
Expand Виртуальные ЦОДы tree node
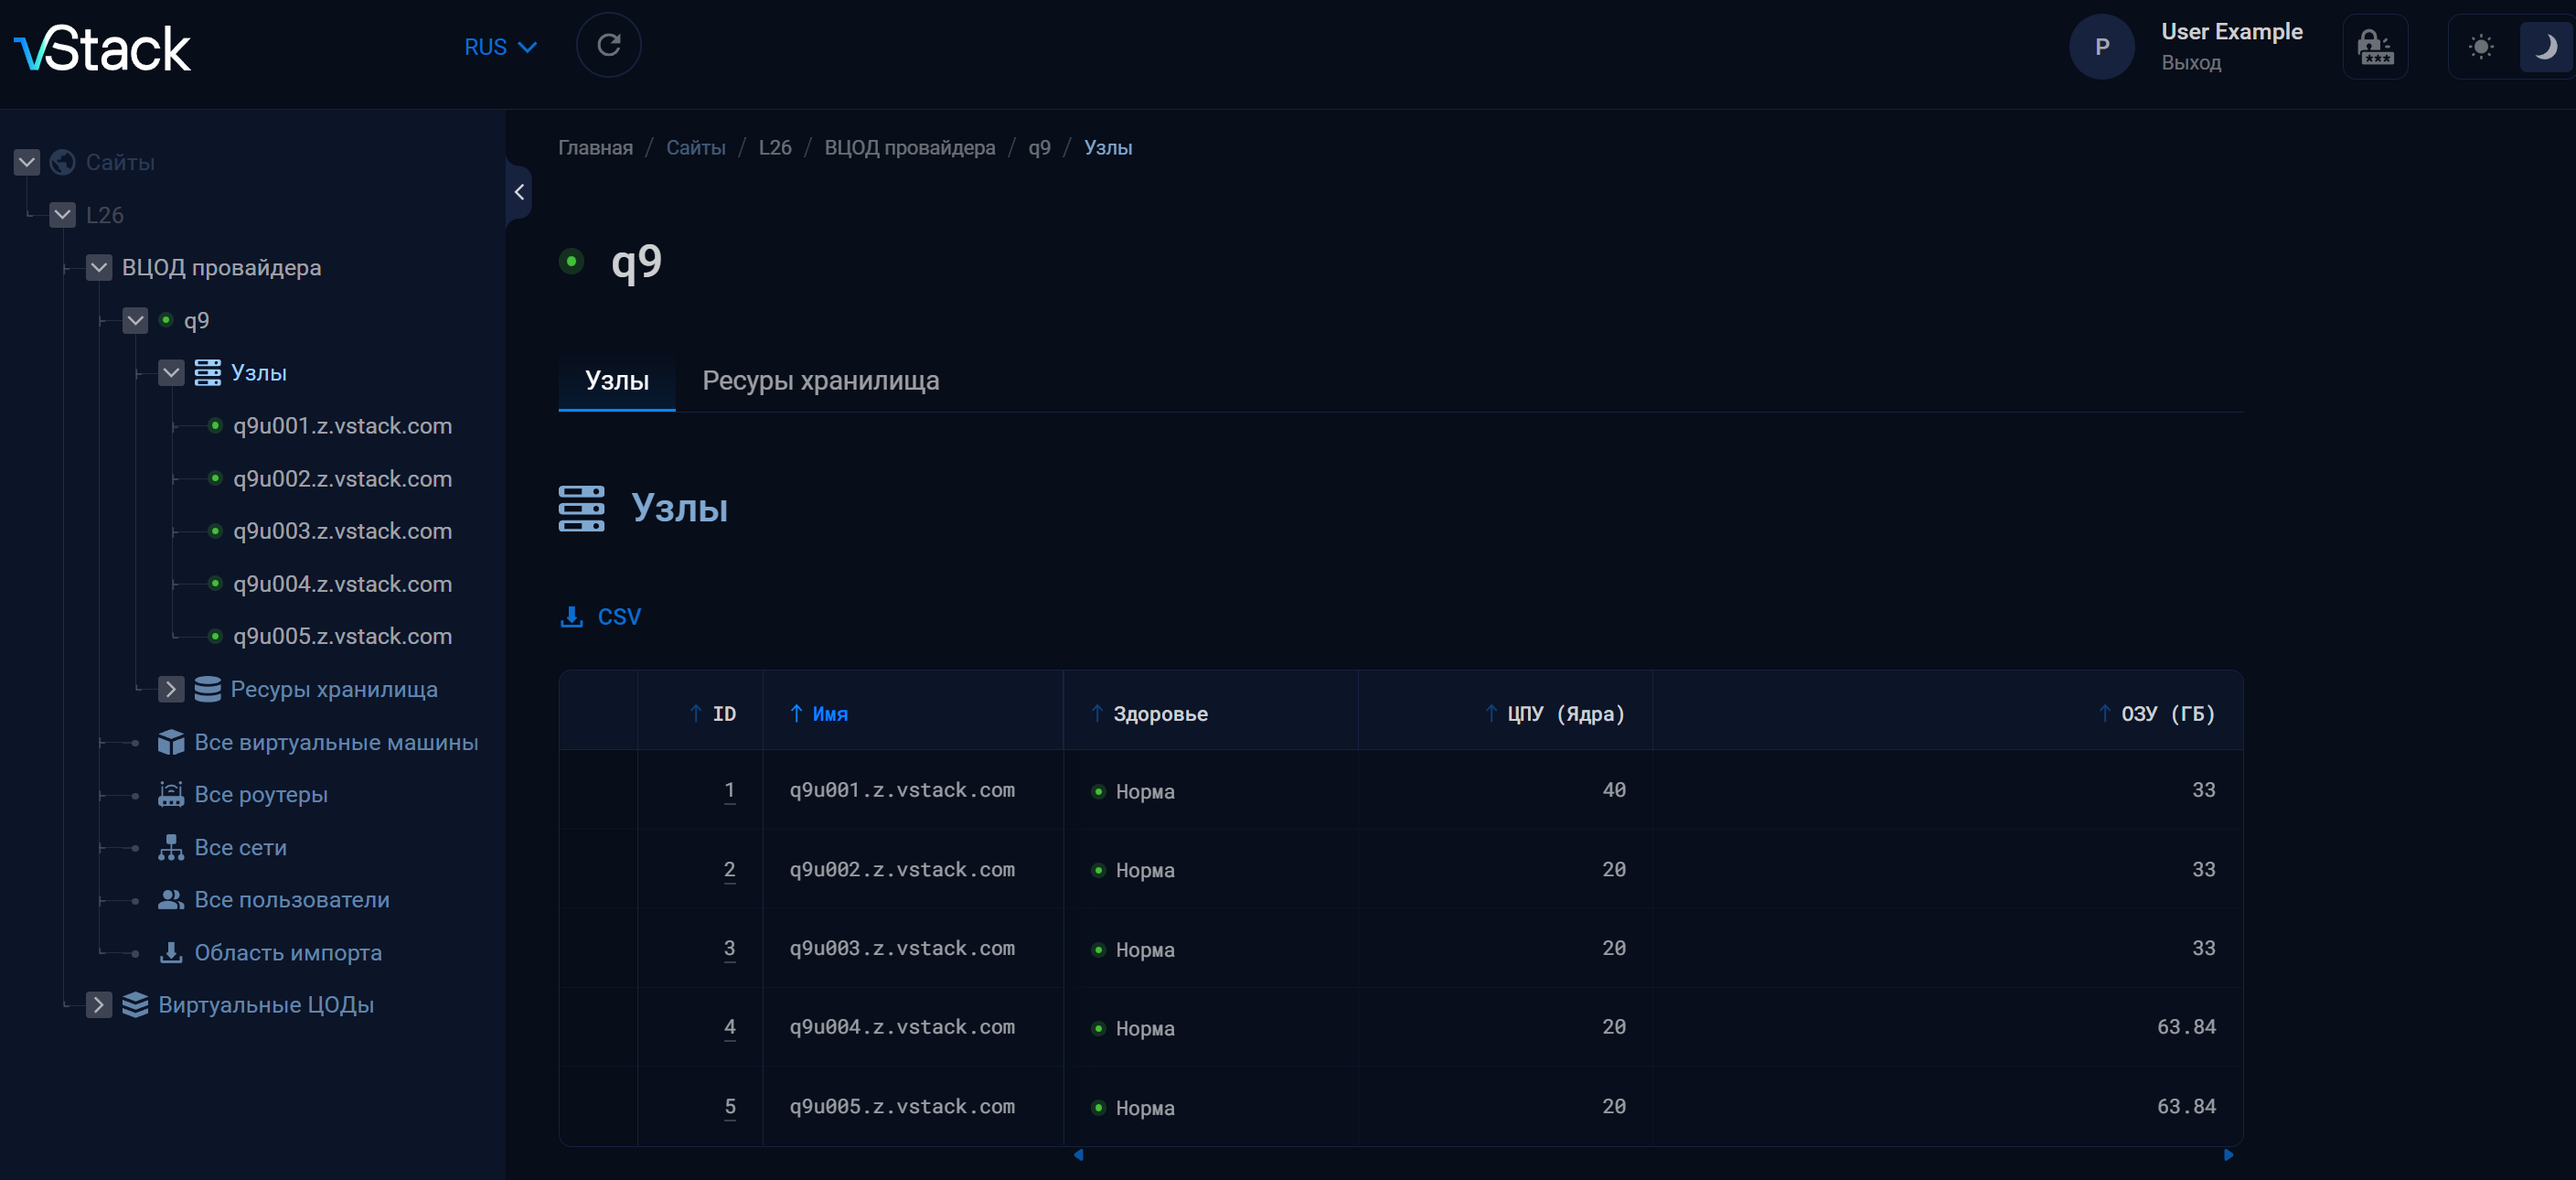click(x=99, y=1005)
